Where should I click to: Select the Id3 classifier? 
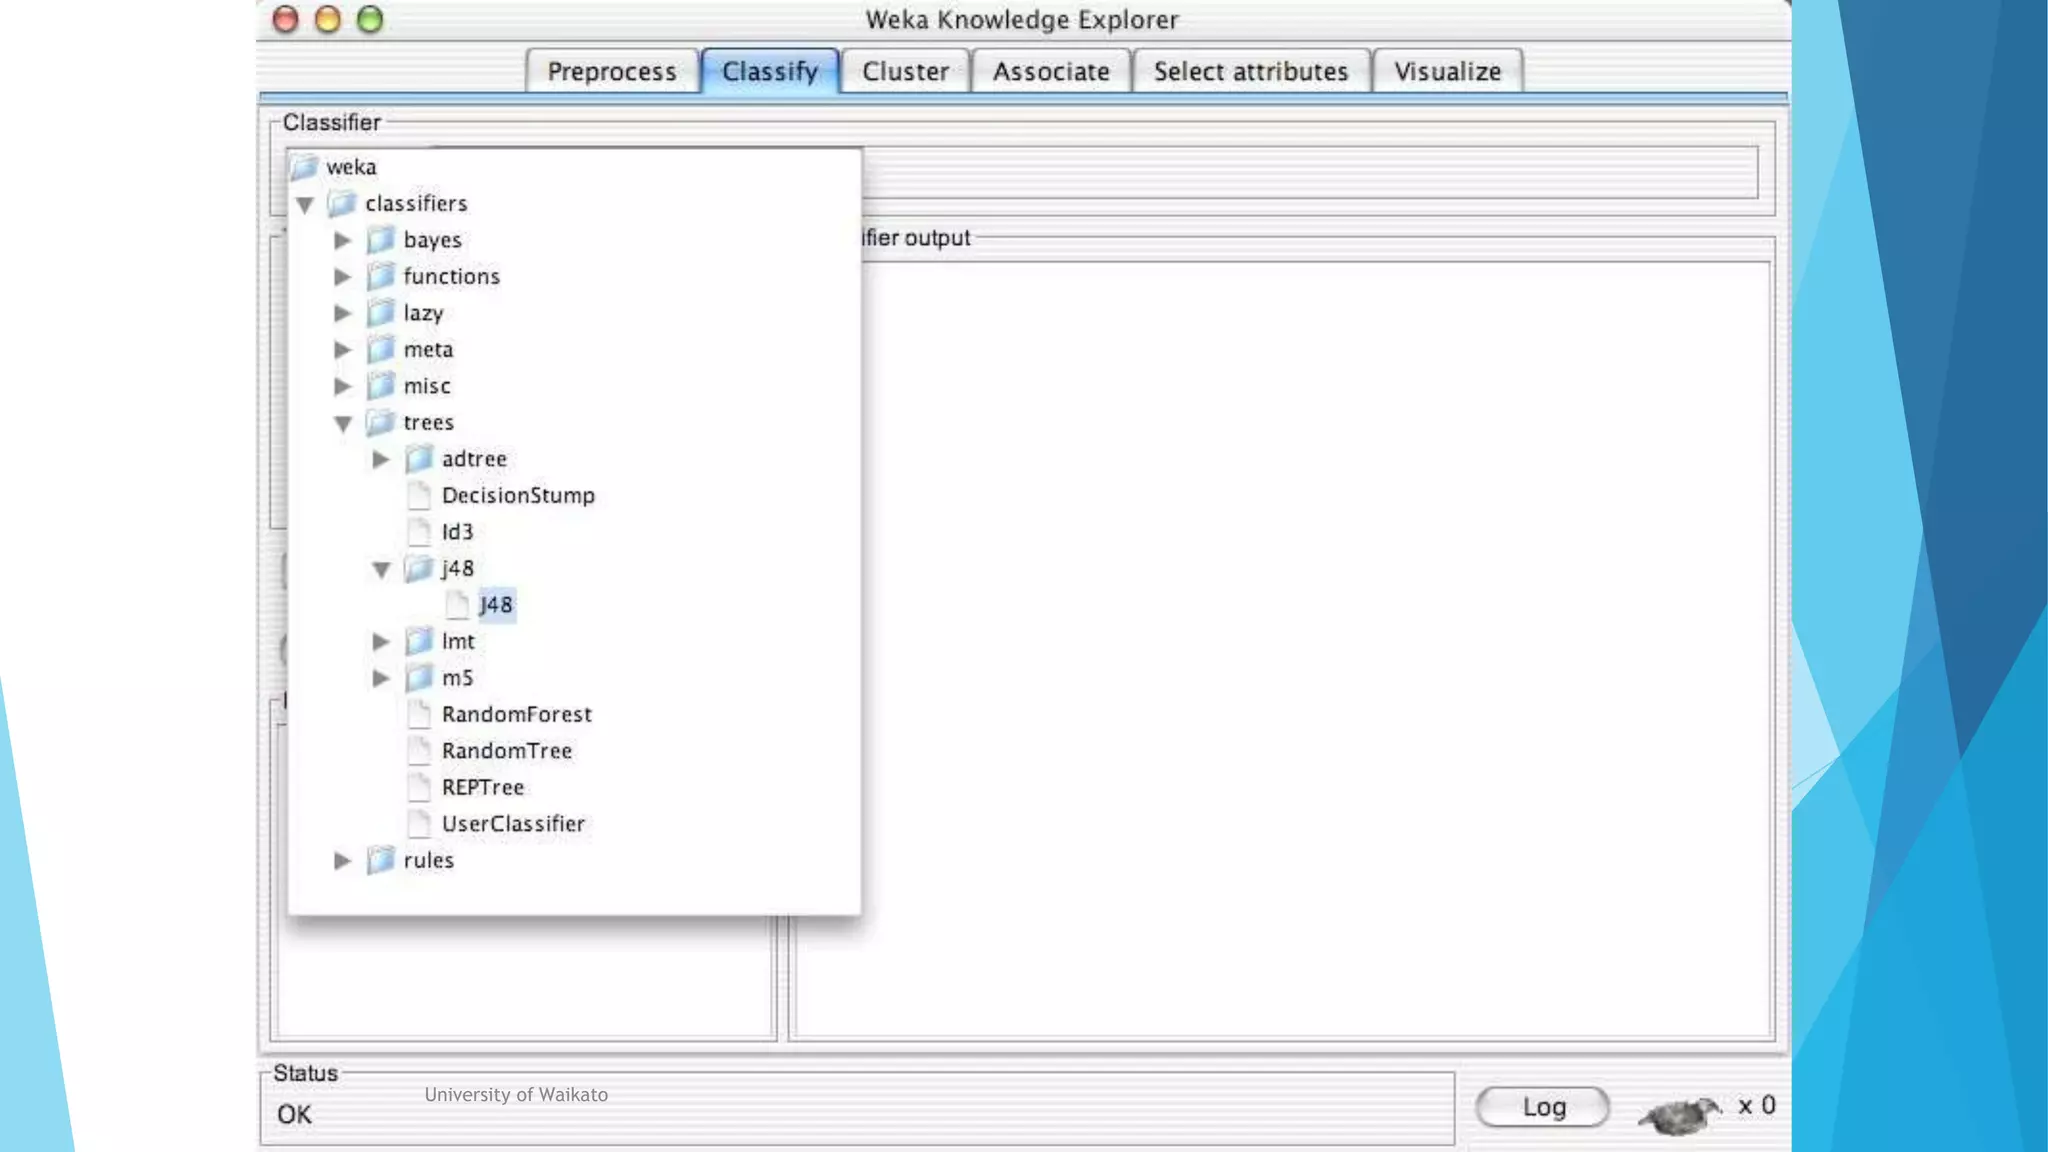[x=457, y=532]
